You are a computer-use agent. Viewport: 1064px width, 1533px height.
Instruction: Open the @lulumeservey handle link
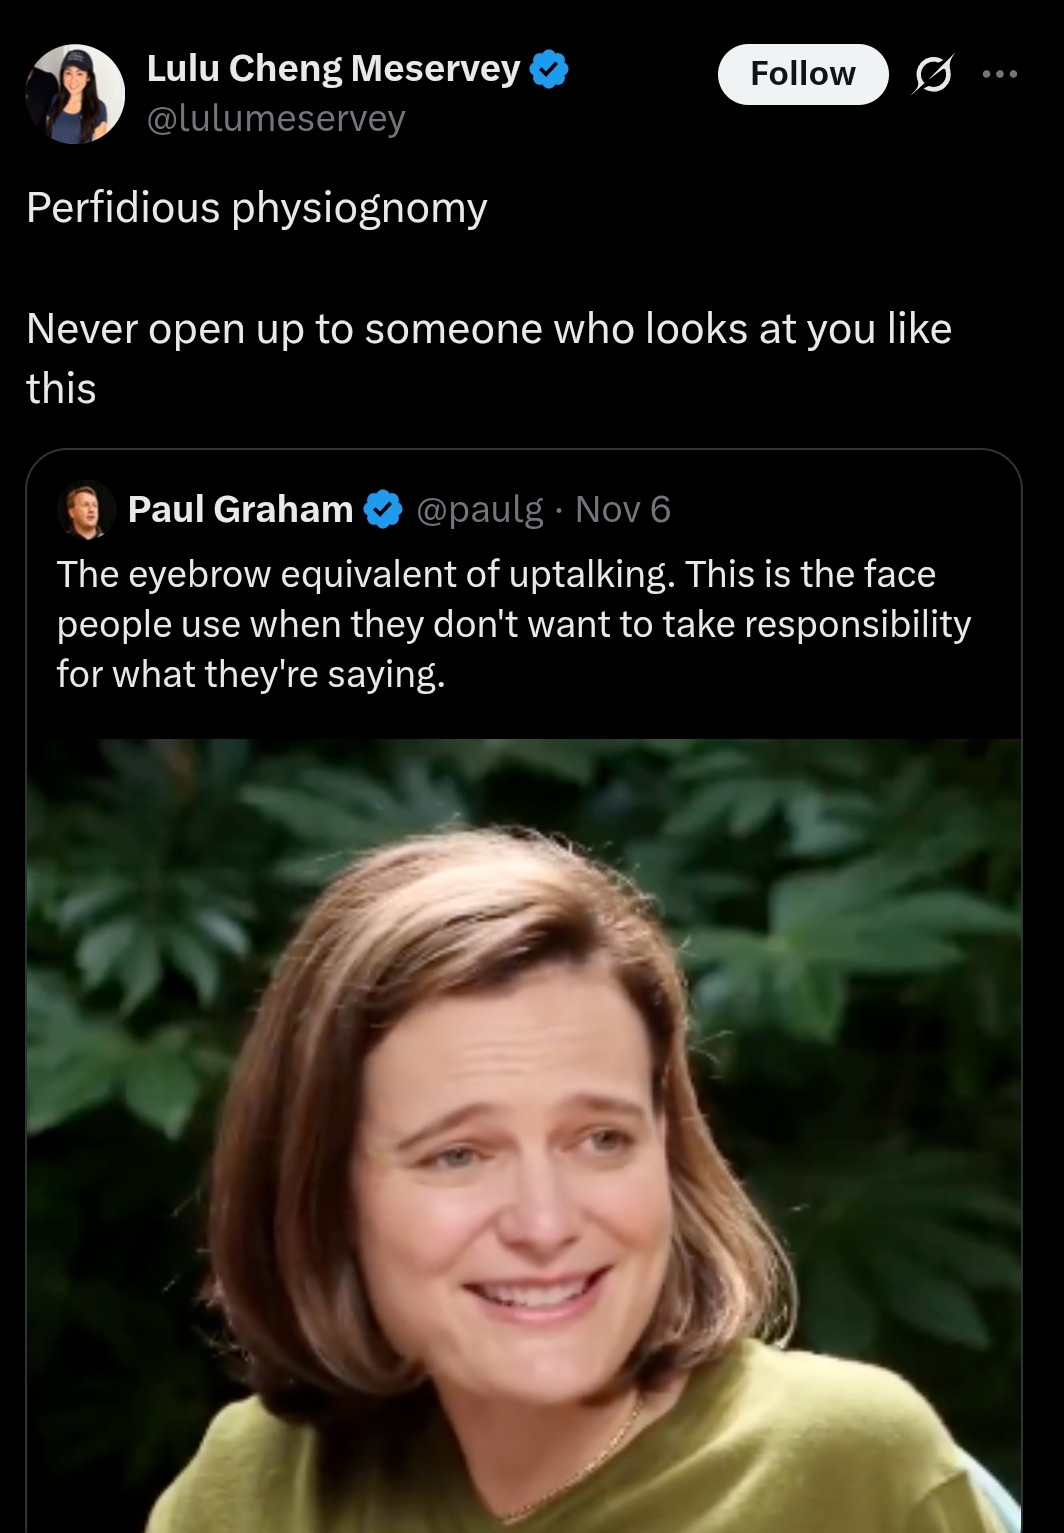[x=276, y=118]
